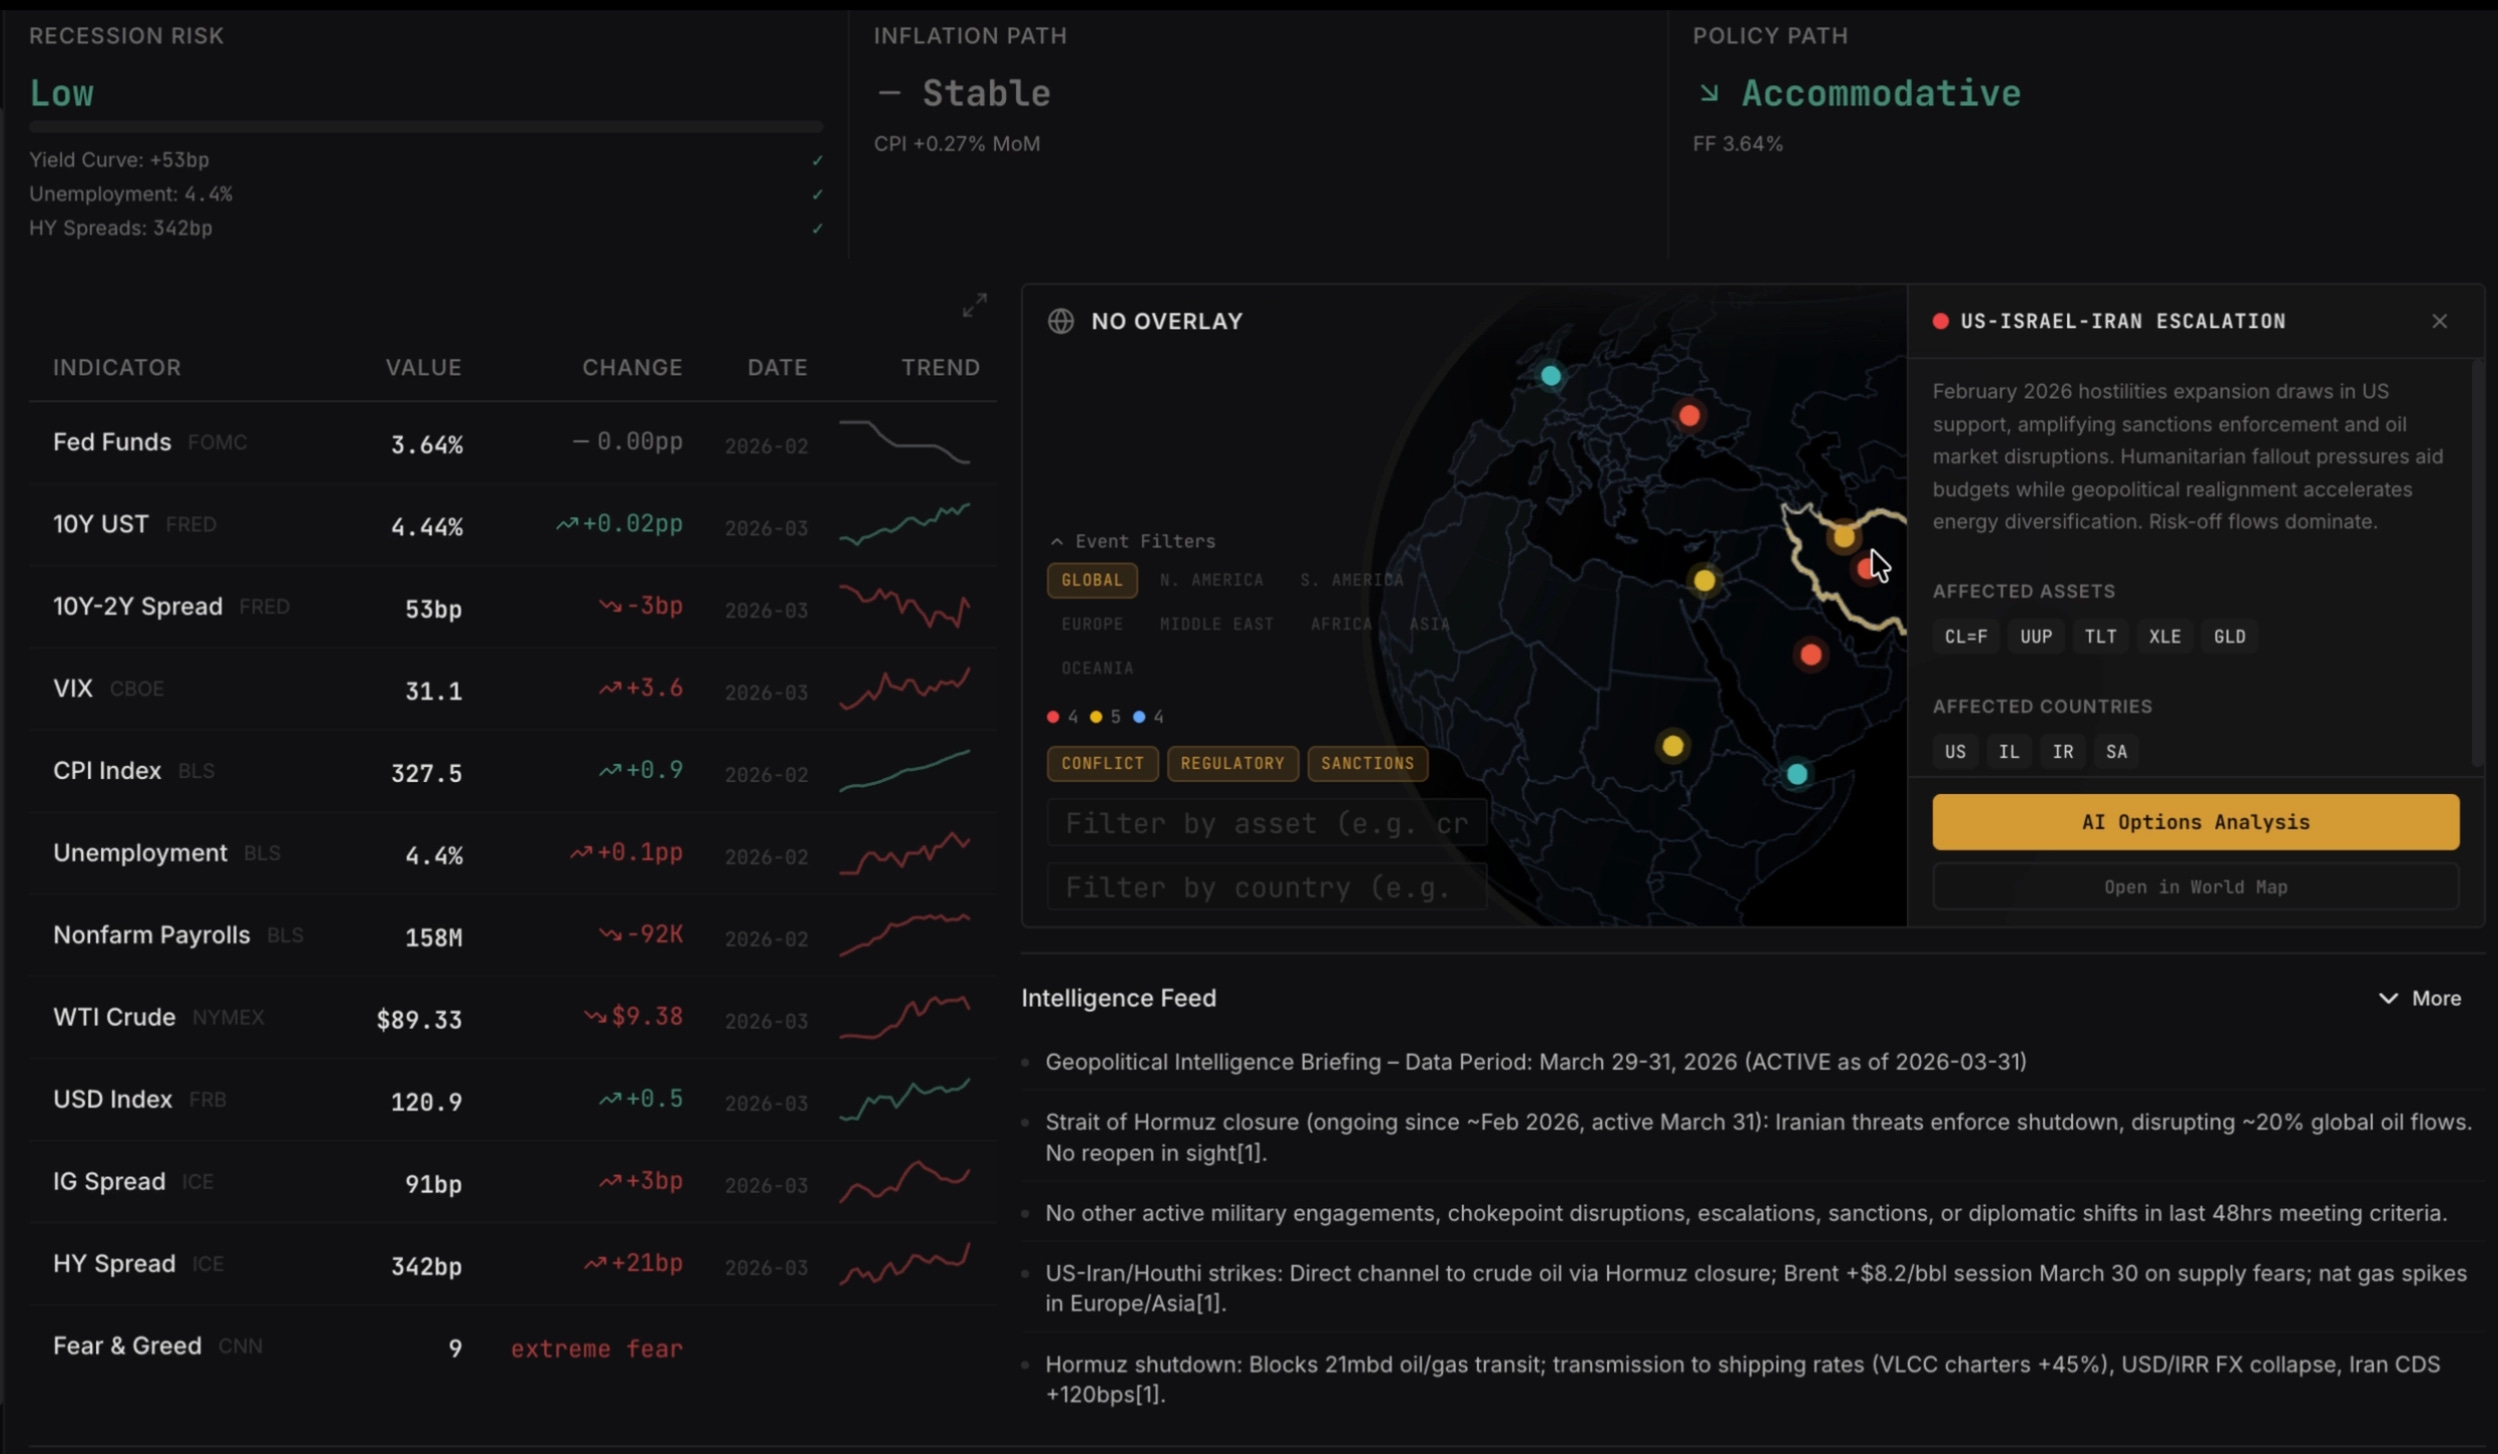The width and height of the screenshot is (2498, 1454).
Task: Select the MIDDLE EAST region filter
Action: click(x=1216, y=624)
